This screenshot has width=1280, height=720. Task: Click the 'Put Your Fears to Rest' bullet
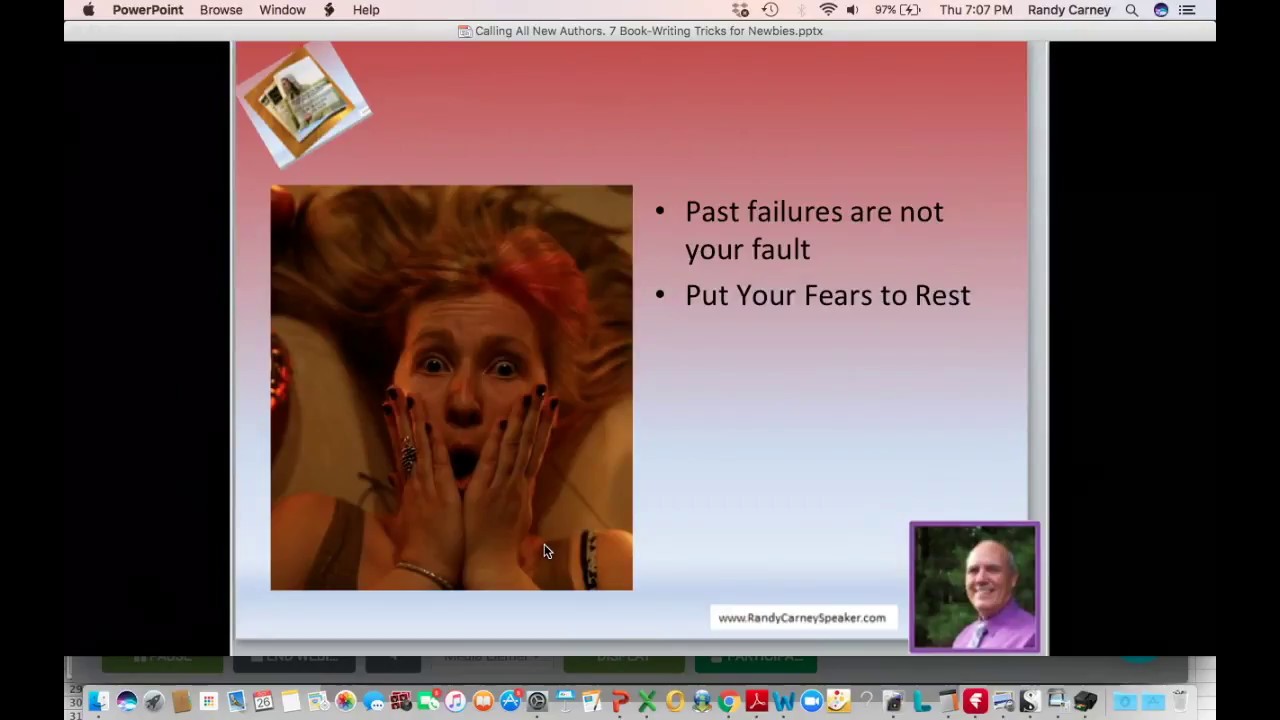[x=827, y=295]
